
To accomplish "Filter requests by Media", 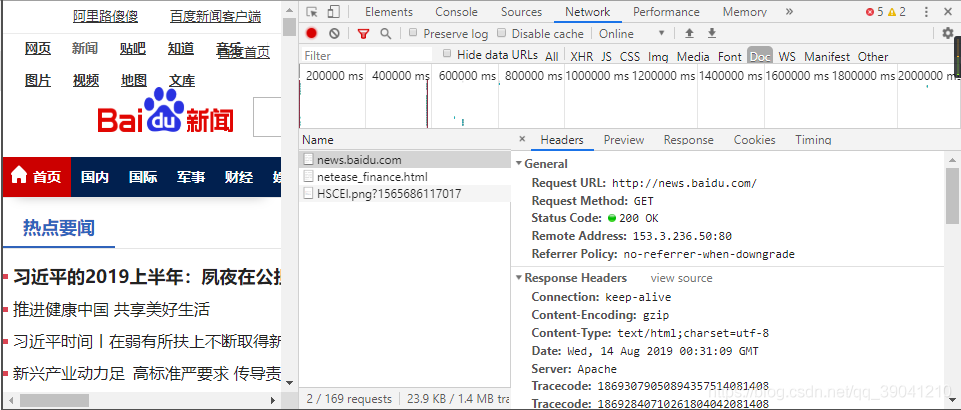I will point(693,56).
